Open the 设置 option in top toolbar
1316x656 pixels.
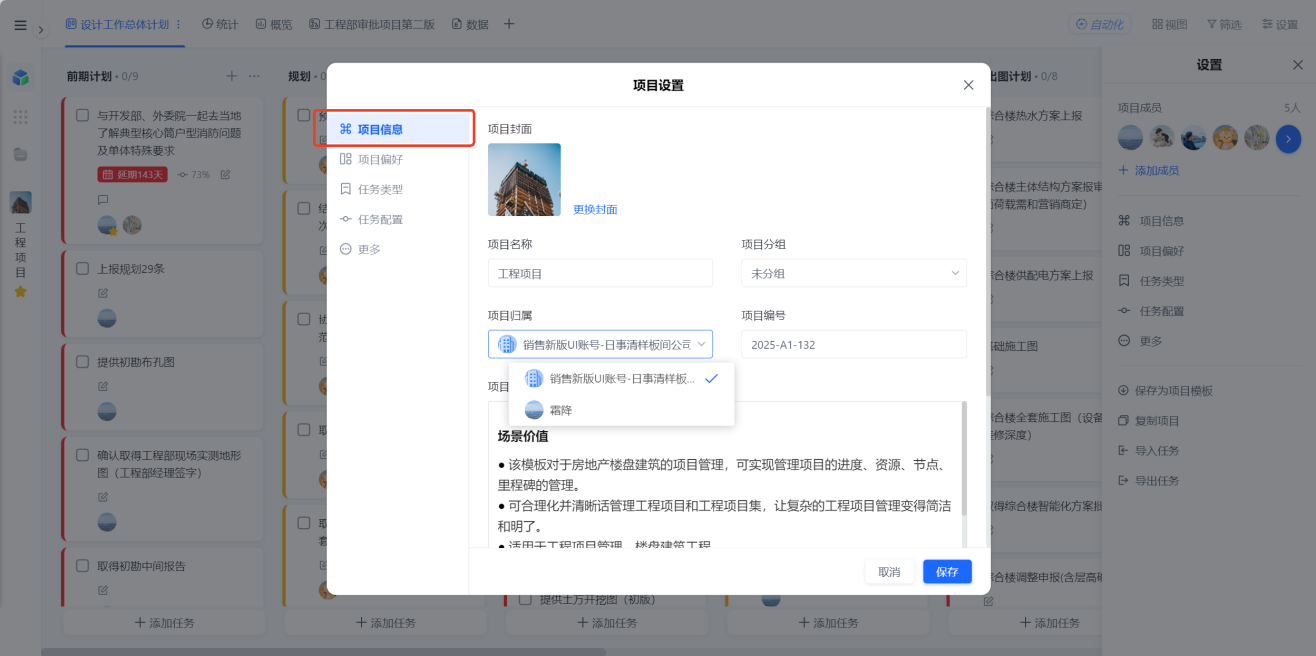(x=1279, y=24)
